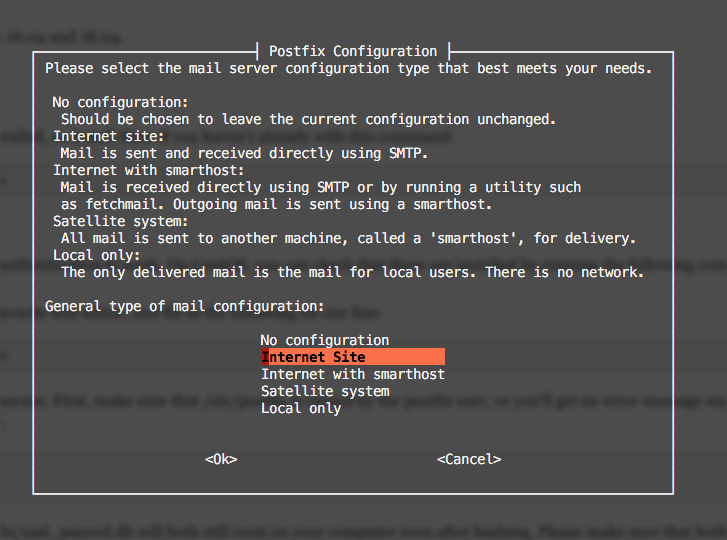Click the 'Internet with smarthost:' description heading
The image size is (727, 540).
pyautogui.click(x=148, y=170)
